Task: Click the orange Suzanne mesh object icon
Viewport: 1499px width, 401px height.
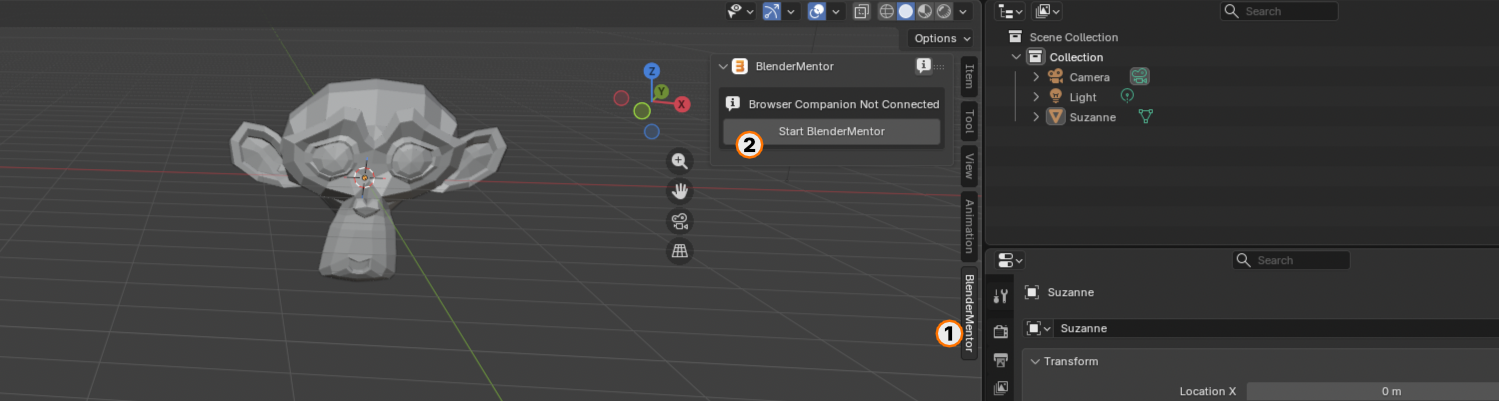Action: 1055,117
